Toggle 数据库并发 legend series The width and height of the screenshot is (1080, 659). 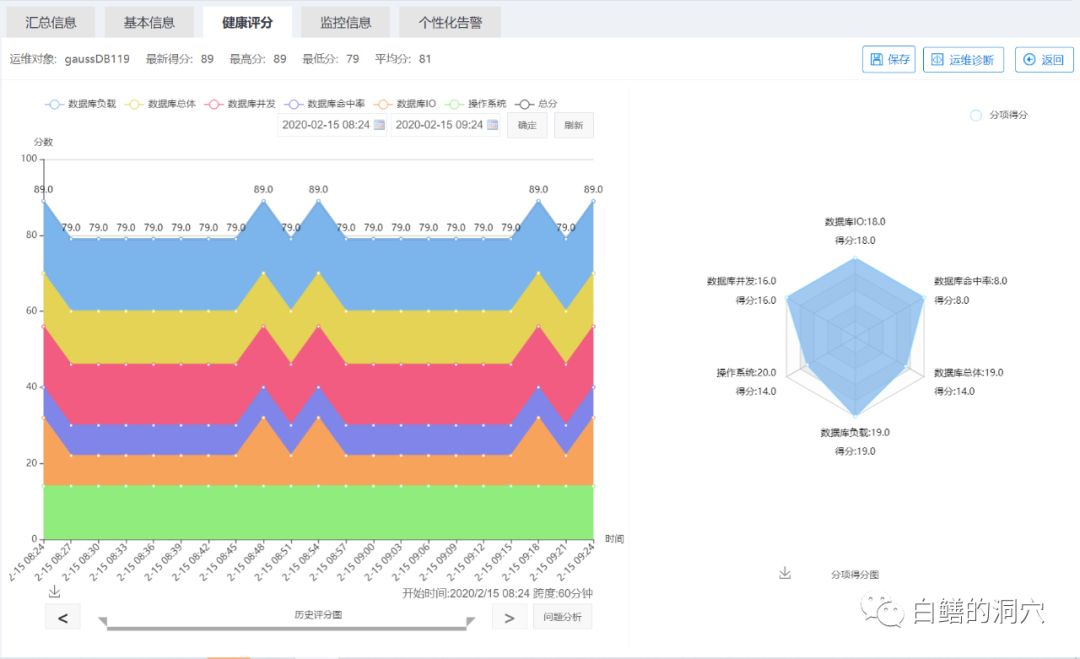tap(240, 104)
